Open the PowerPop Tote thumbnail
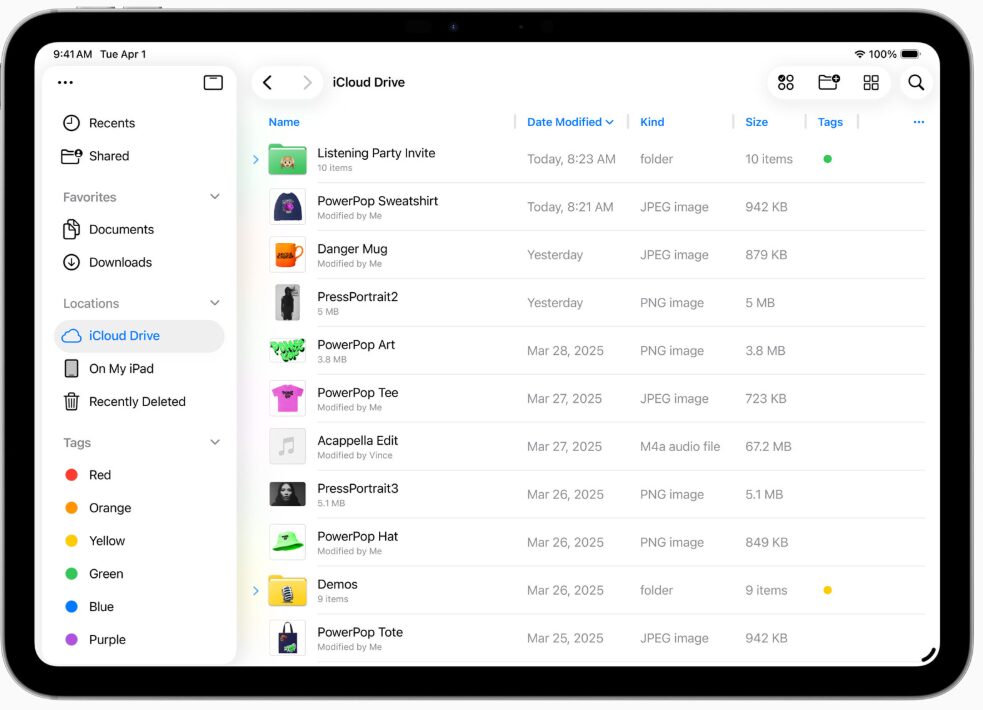Screen dimensions: 983x710 [287, 638]
